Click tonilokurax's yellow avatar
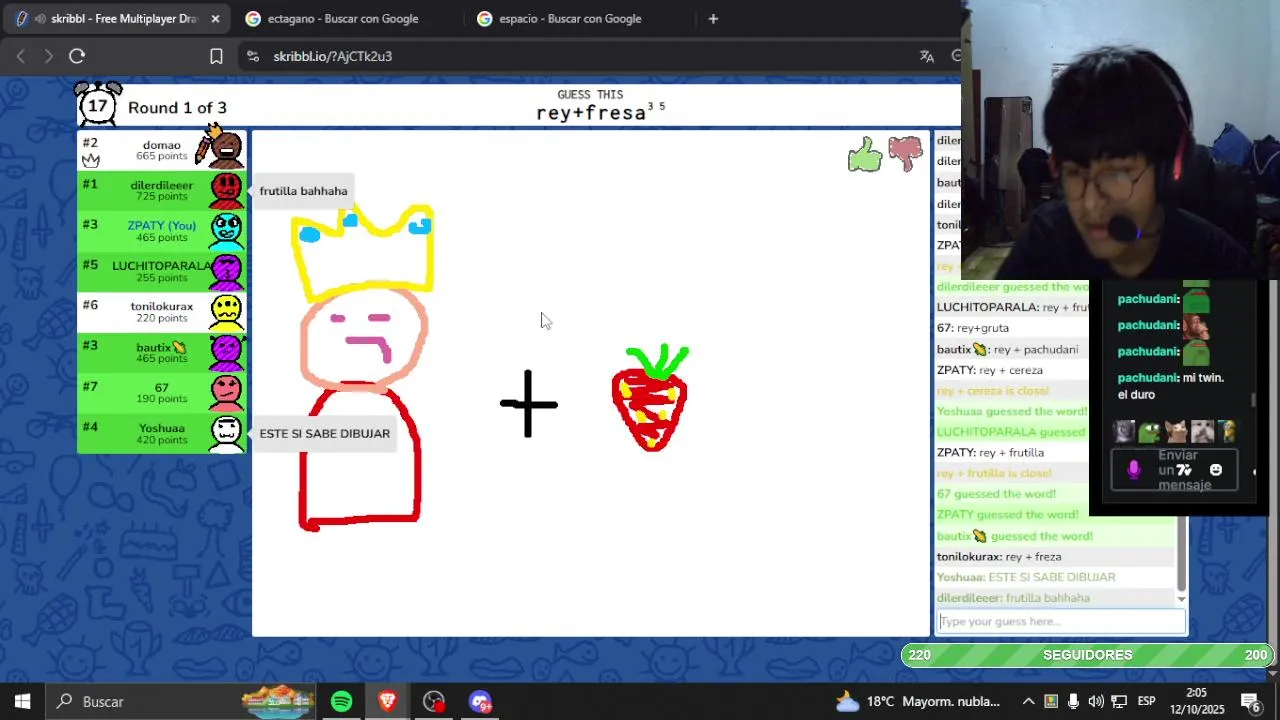 [227, 312]
